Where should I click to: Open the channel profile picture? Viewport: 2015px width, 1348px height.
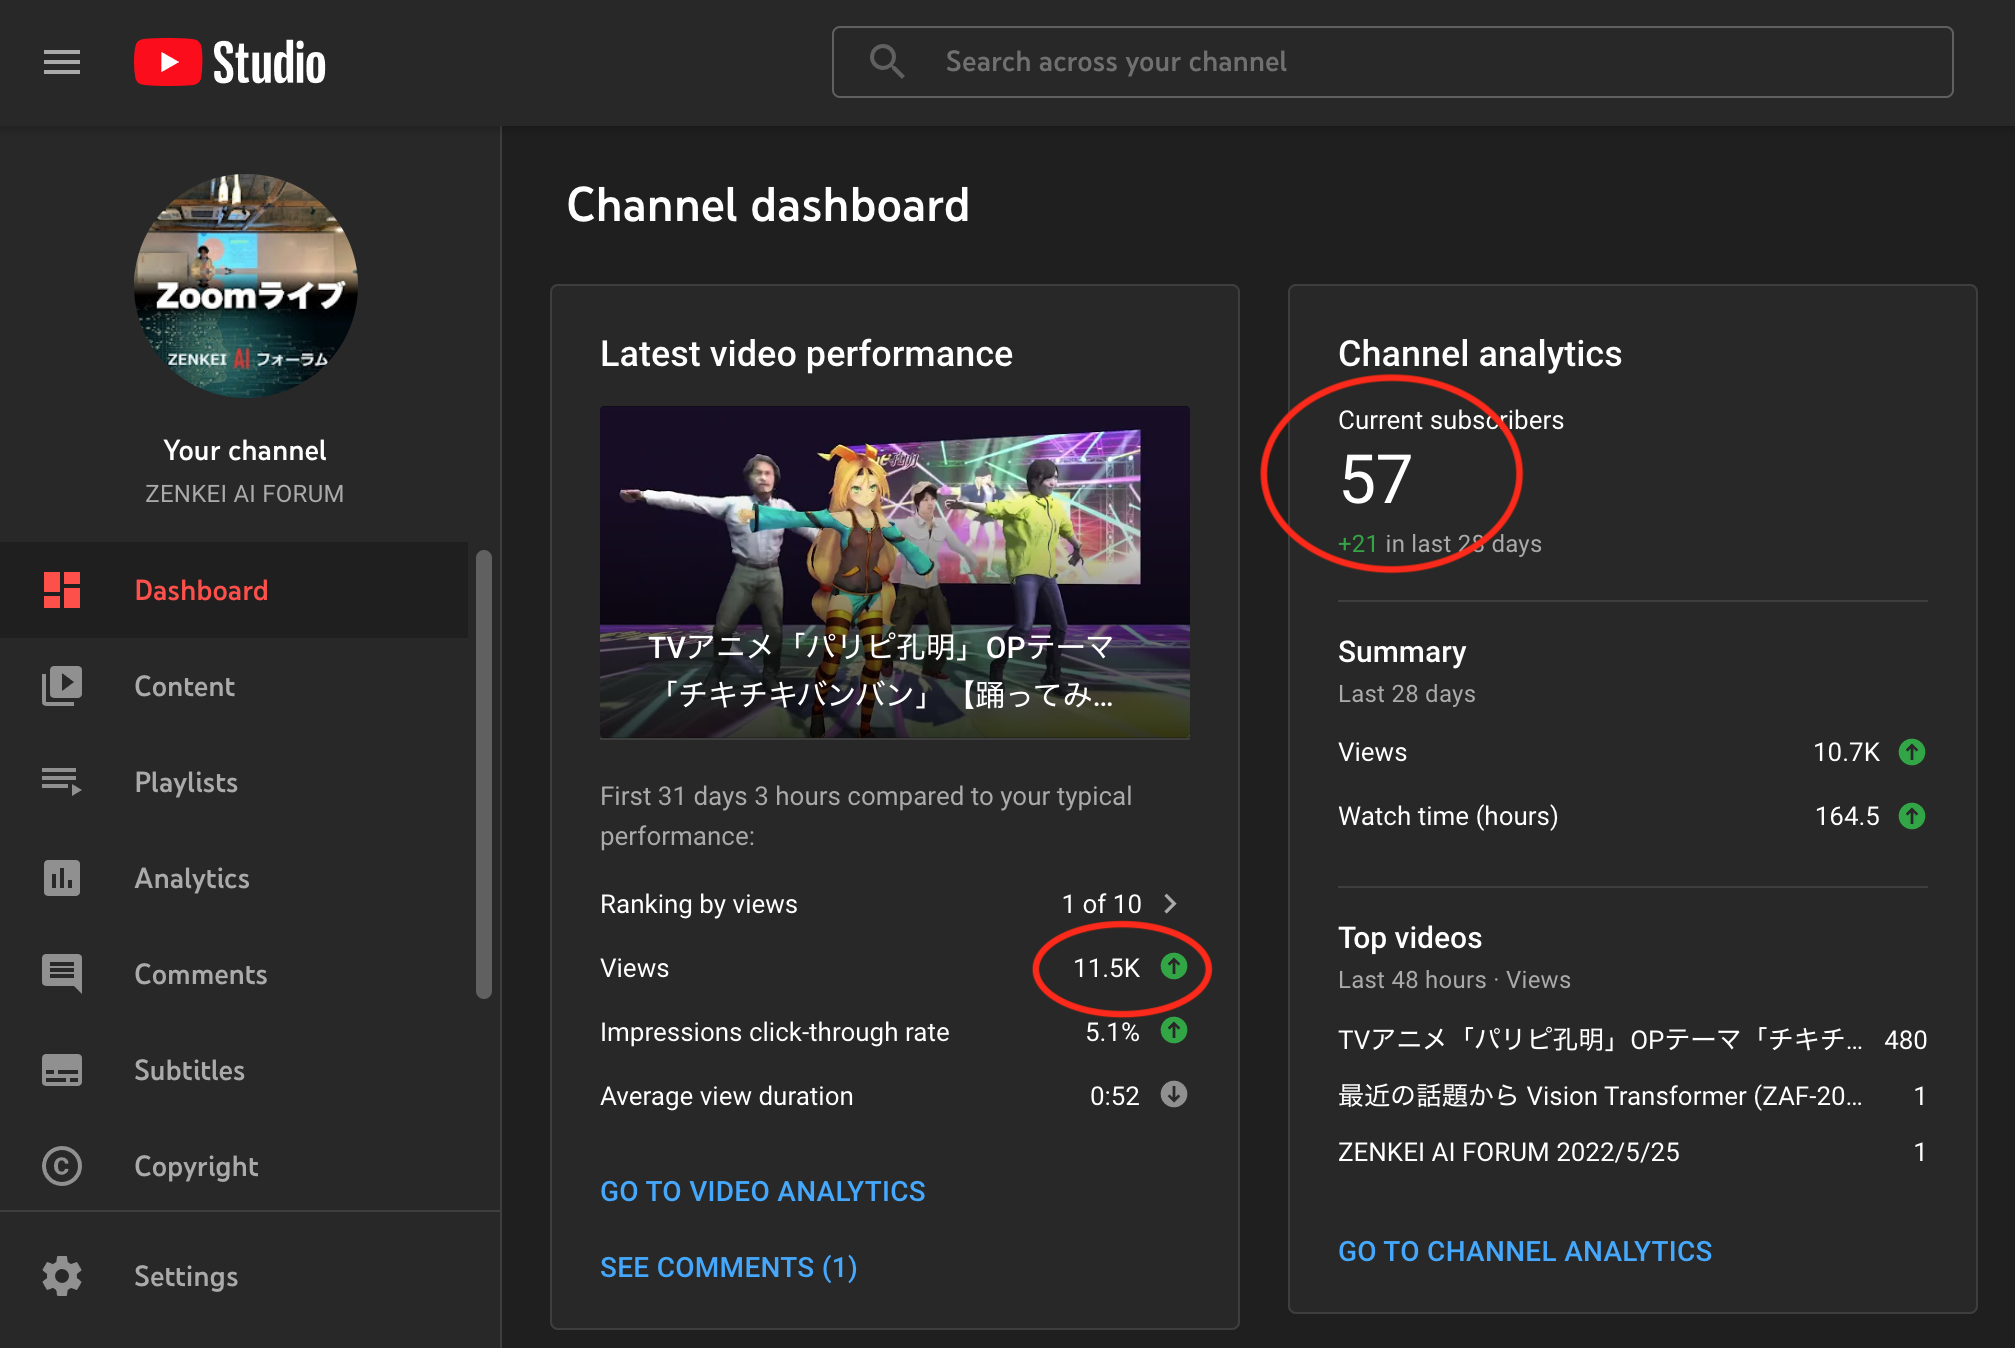[246, 286]
